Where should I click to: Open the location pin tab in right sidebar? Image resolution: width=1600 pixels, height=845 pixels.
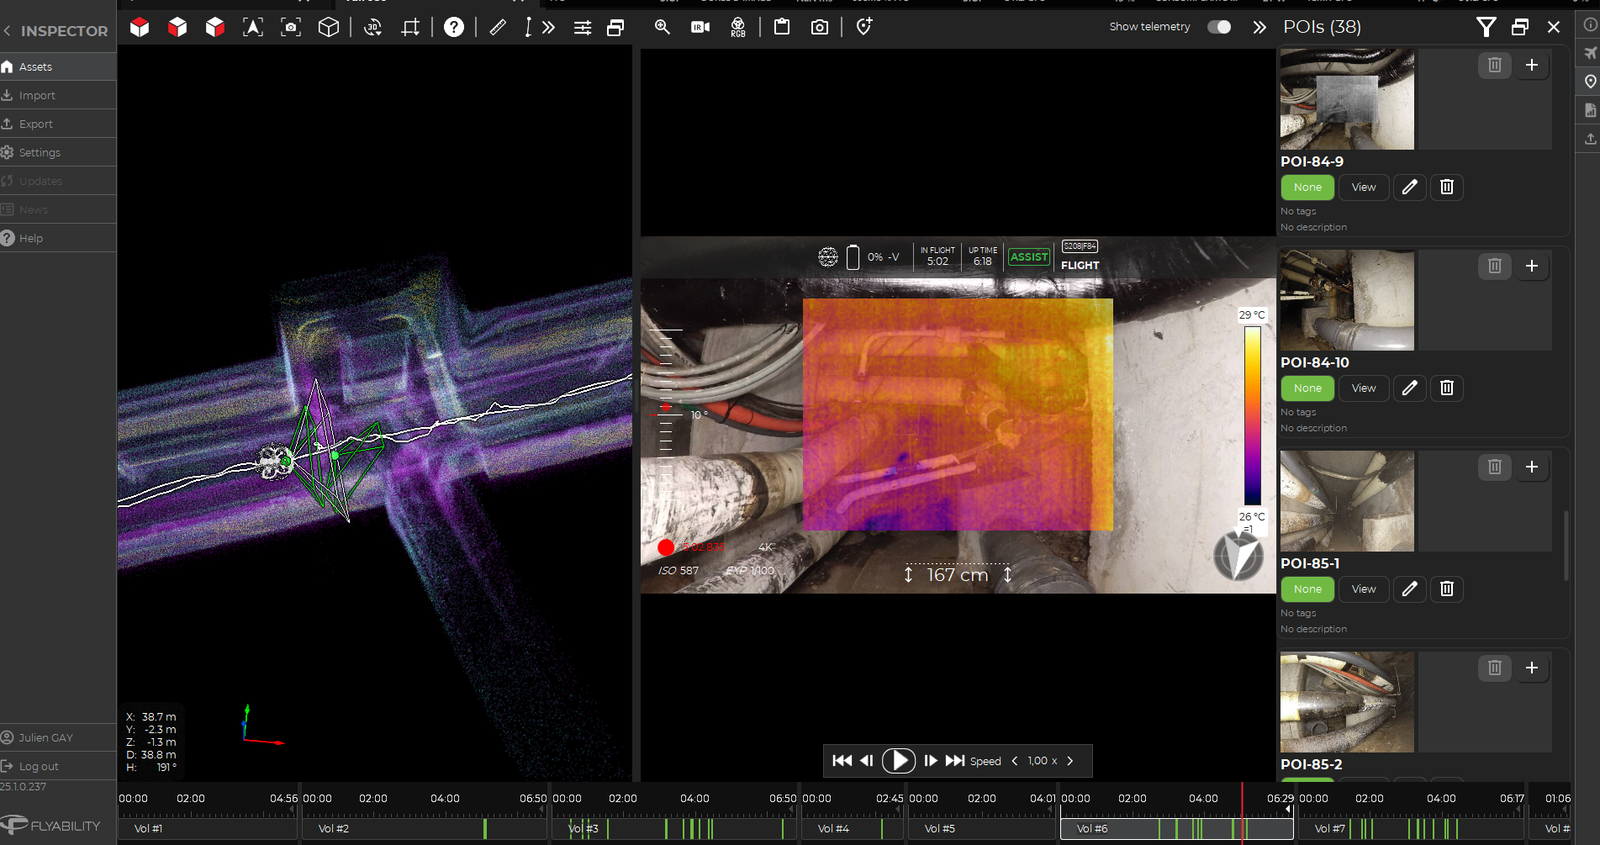[x=1590, y=81]
